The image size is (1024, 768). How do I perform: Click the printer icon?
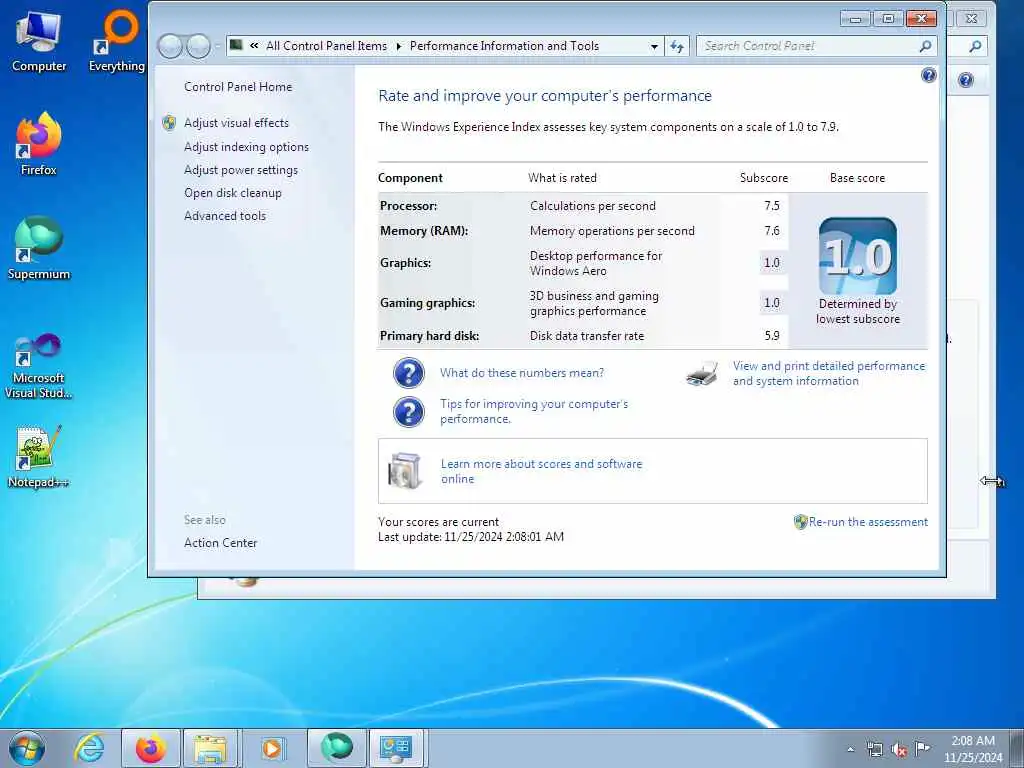[702, 374]
